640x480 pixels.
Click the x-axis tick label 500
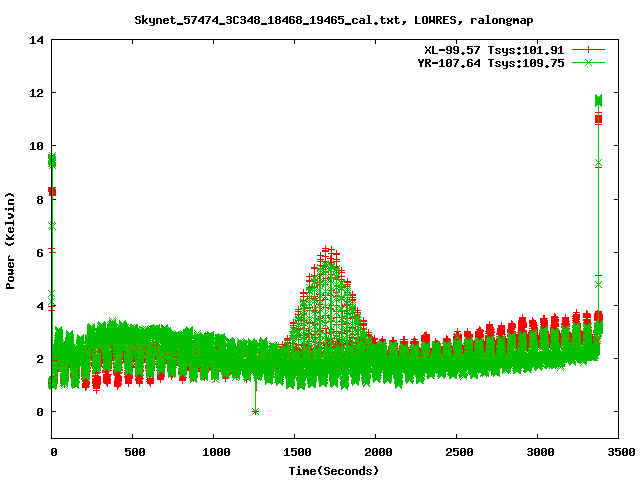click(x=135, y=452)
